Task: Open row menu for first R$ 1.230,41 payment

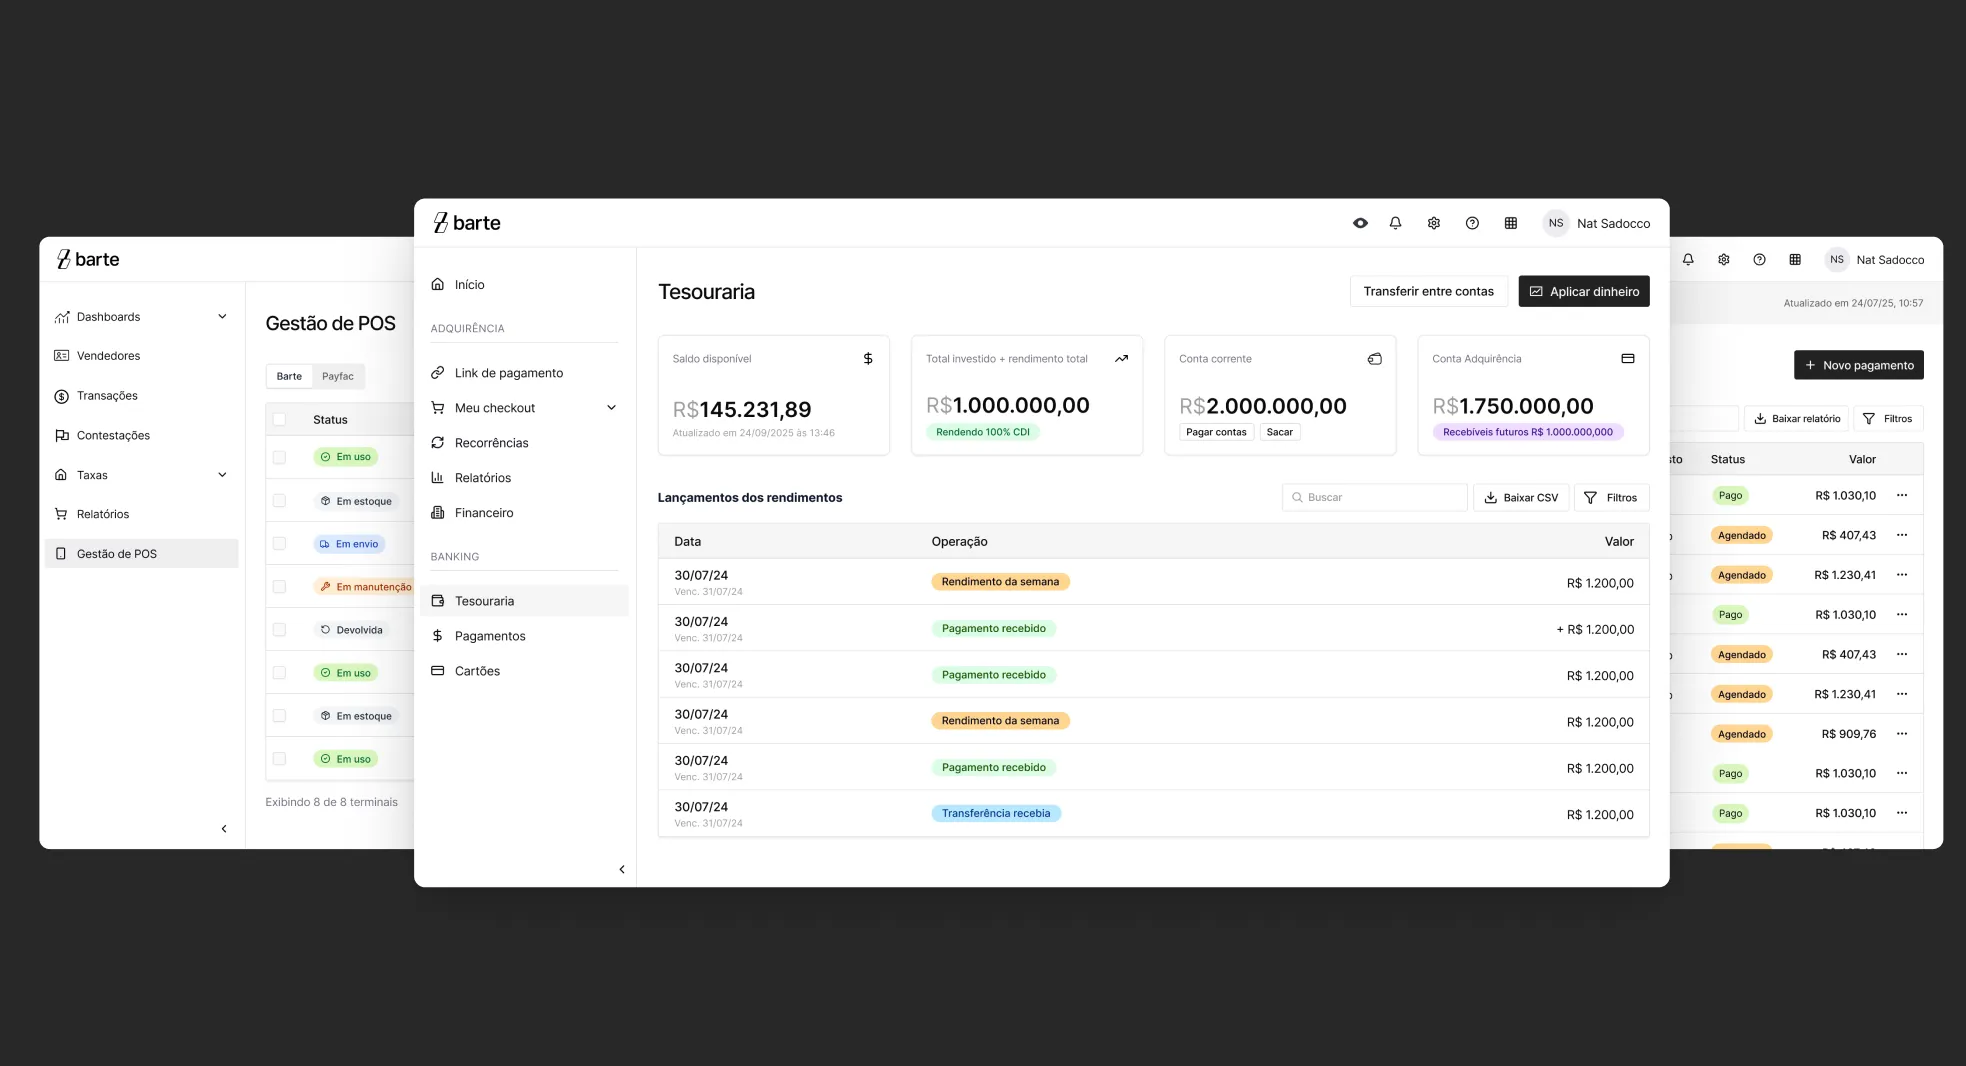Action: click(1902, 575)
